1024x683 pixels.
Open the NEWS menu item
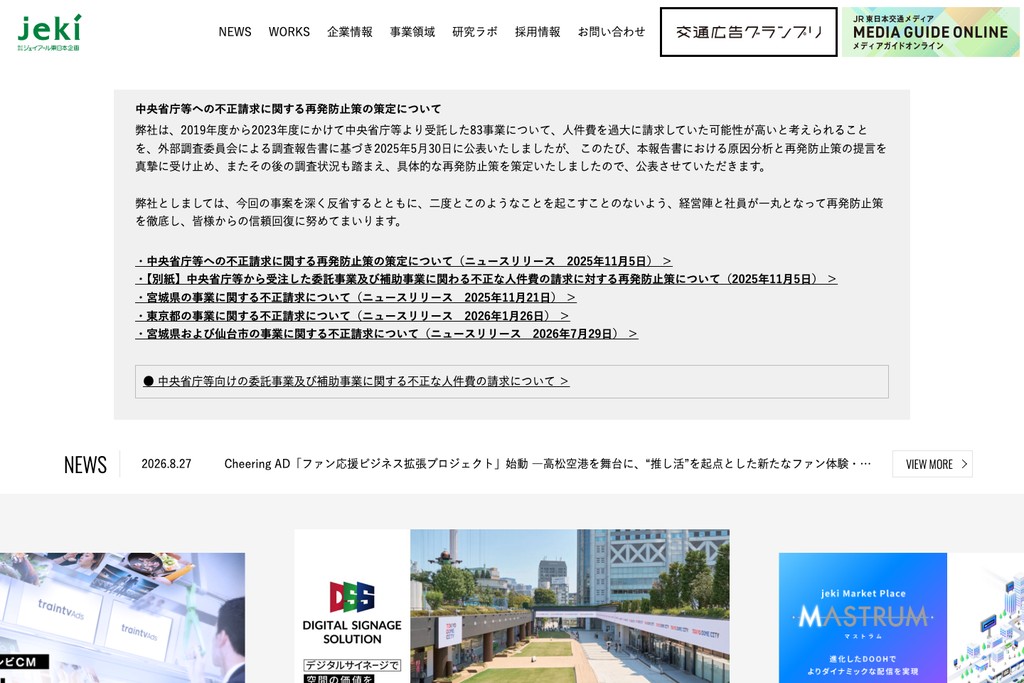(x=235, y=32)
